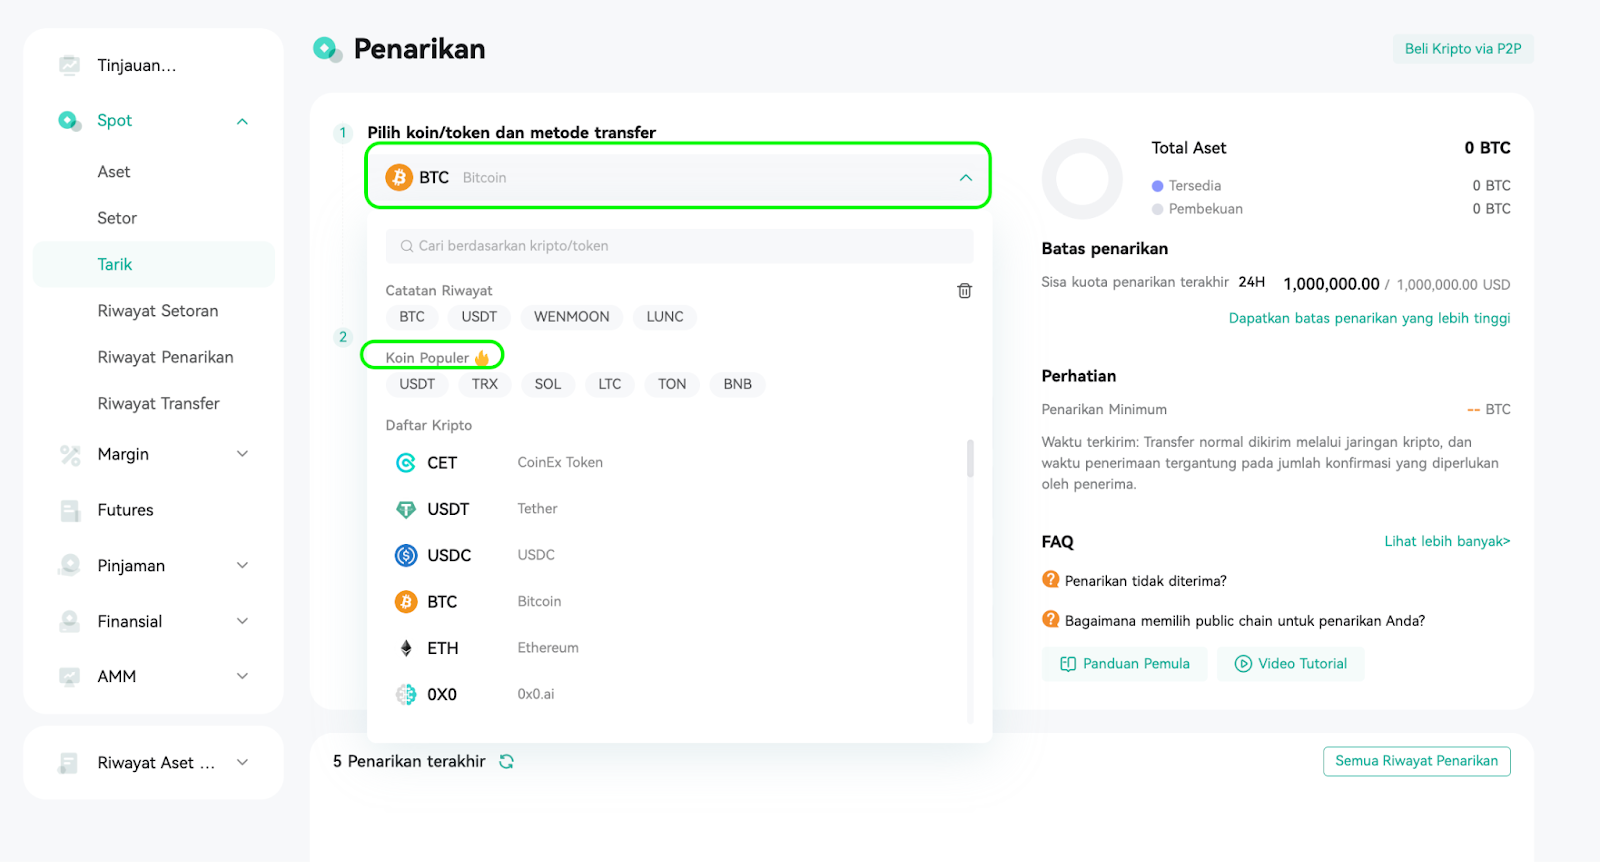This screenshot has height=862, width=1600.
Task: Expand the AMM menu section
Action: (242, 677)
